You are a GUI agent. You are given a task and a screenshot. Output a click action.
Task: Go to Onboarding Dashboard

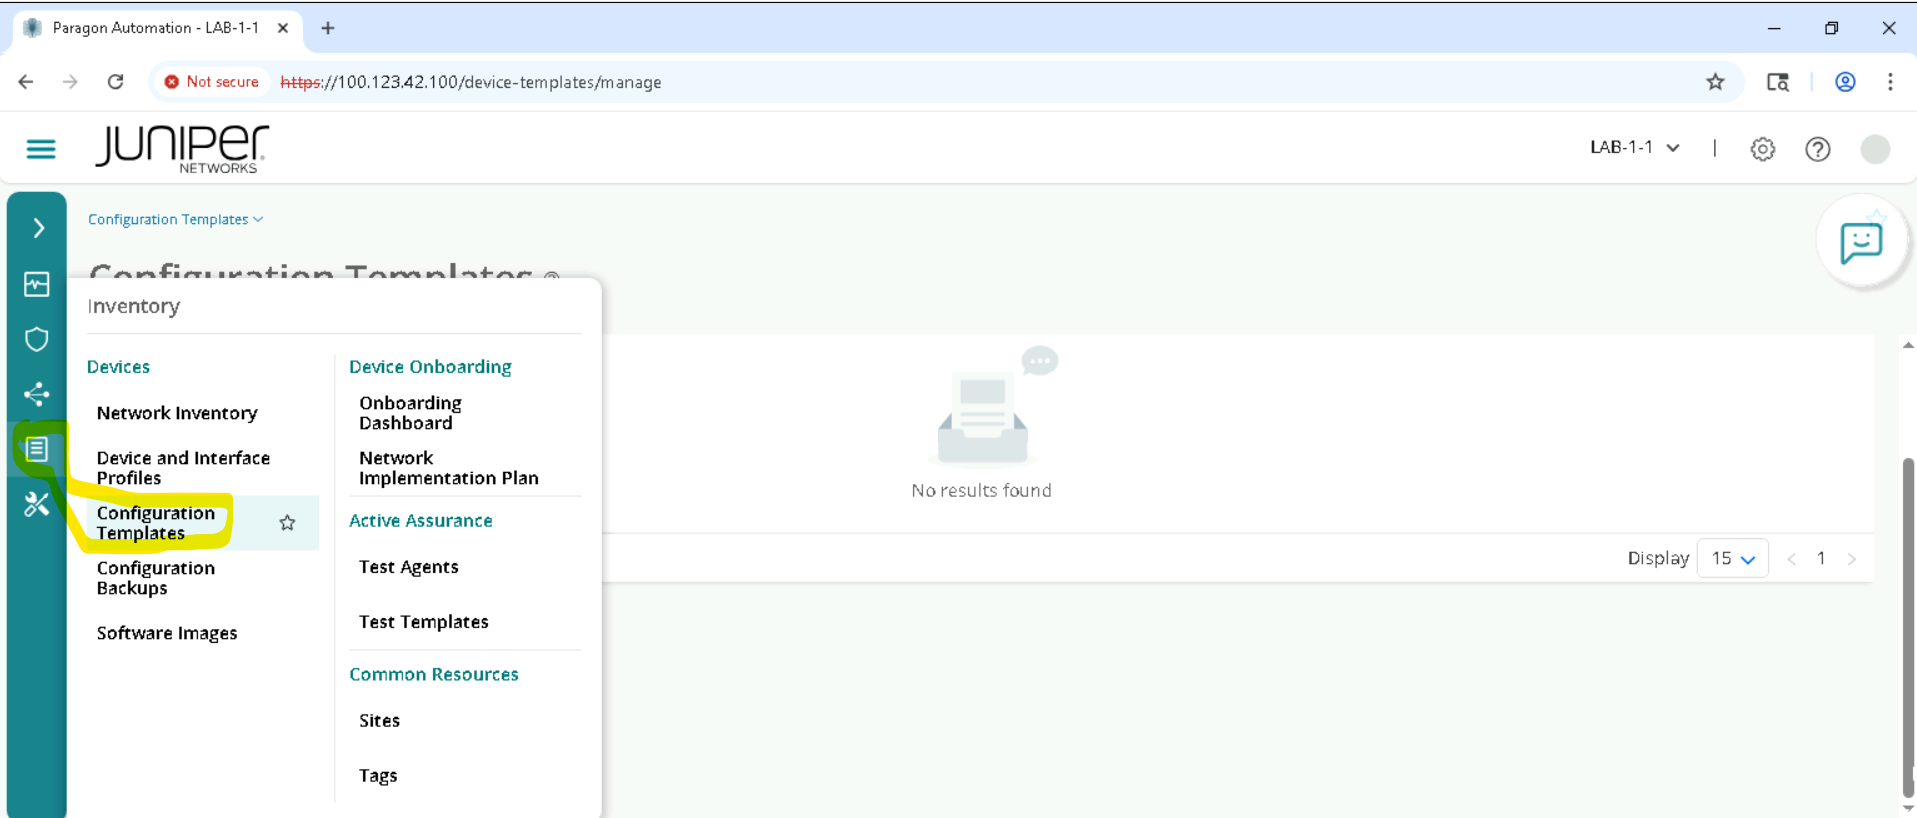[410, 413]
